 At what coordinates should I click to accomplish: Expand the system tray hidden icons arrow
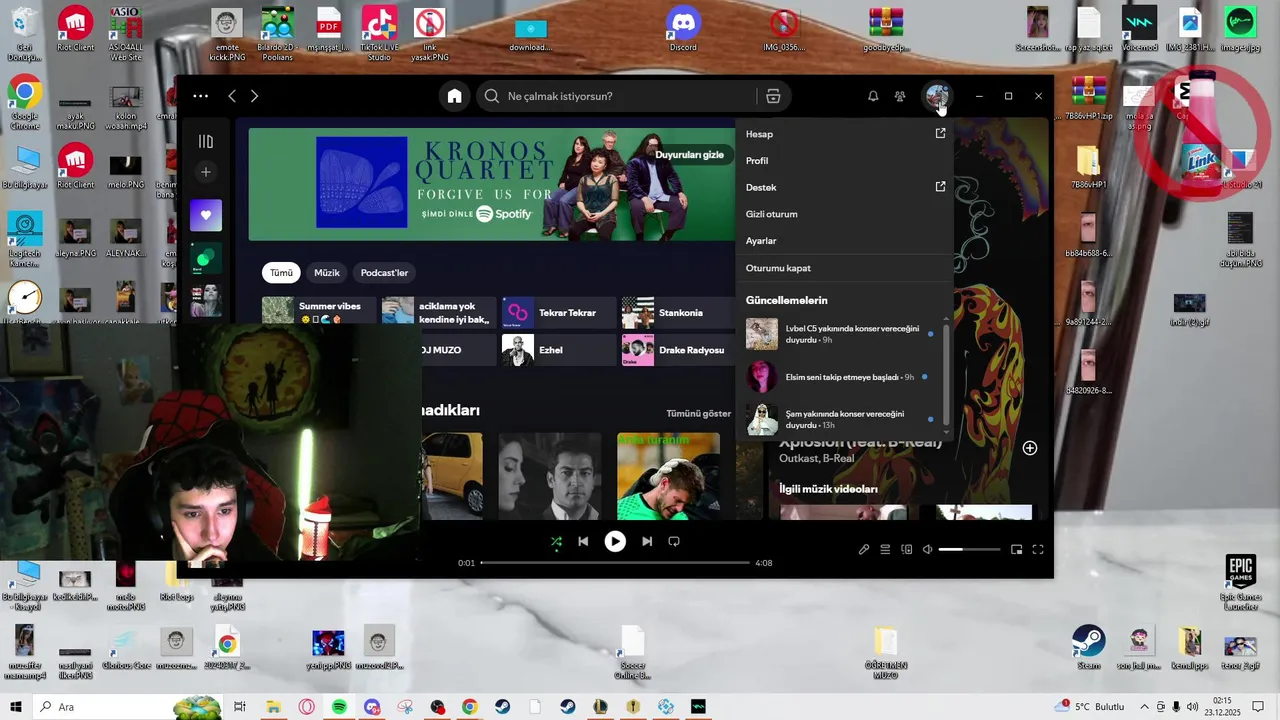1144,707
